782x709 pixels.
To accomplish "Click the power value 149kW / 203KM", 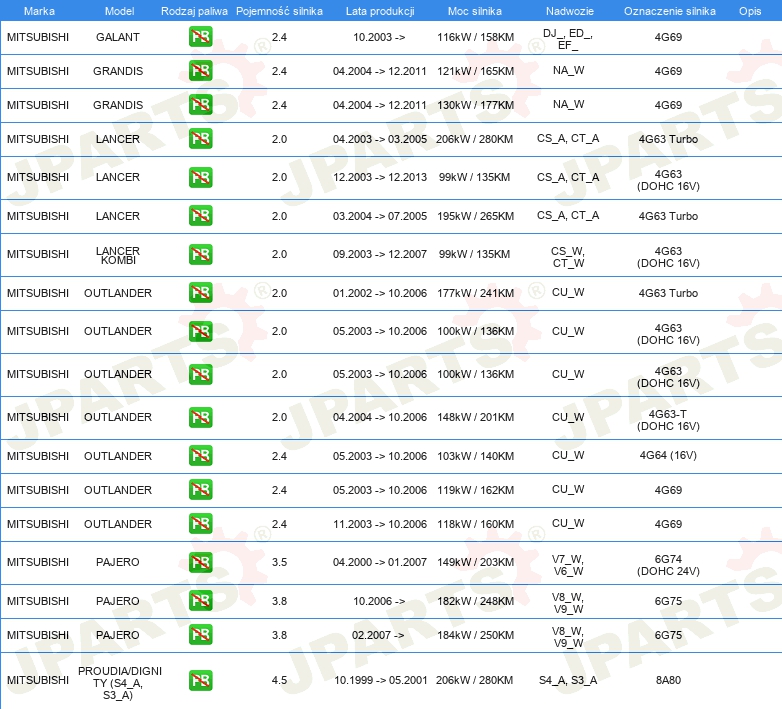I will tap(475, 562).
